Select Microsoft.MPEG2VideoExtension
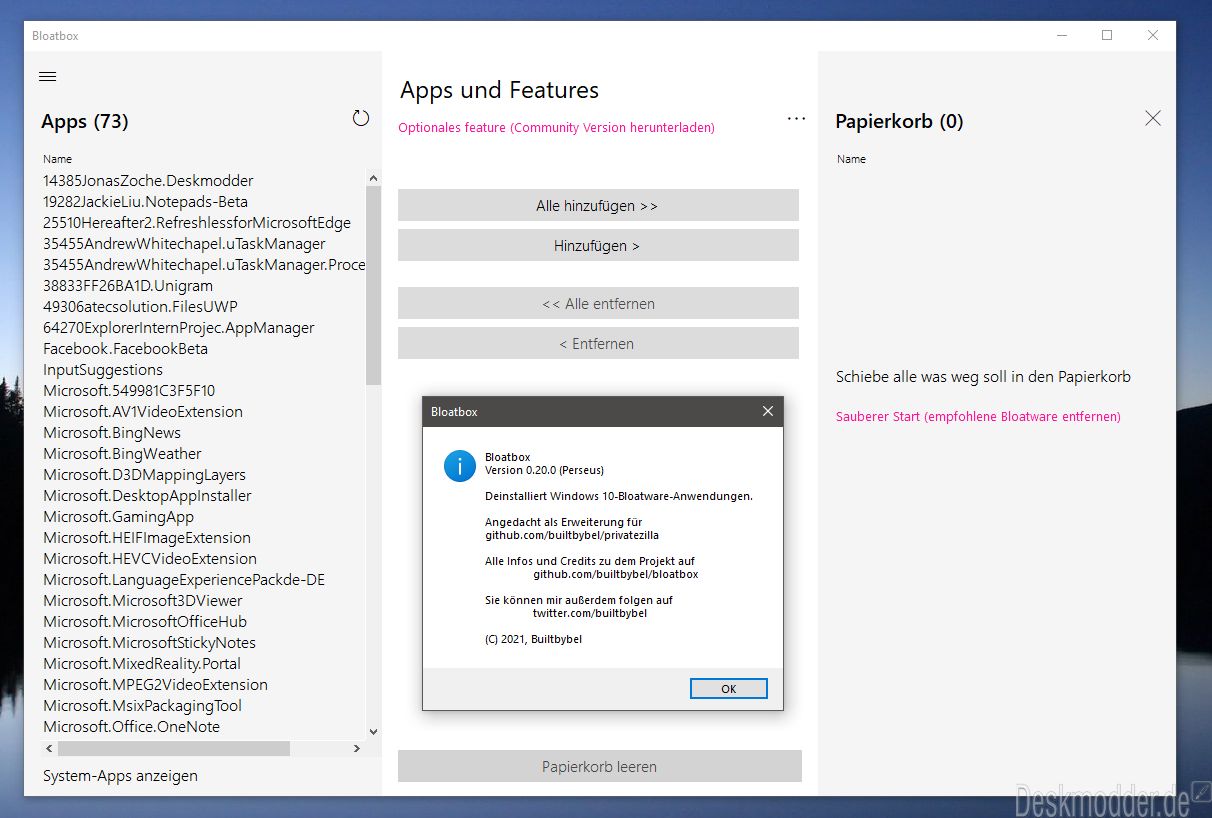This screenshot has width=1212, height=818. point(155,685)
